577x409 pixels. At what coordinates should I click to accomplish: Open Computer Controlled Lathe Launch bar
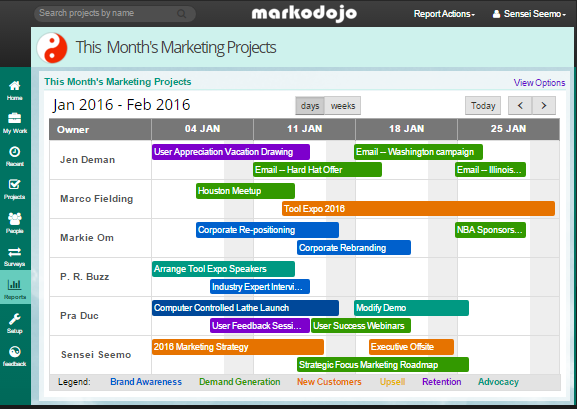pos(245,308)
